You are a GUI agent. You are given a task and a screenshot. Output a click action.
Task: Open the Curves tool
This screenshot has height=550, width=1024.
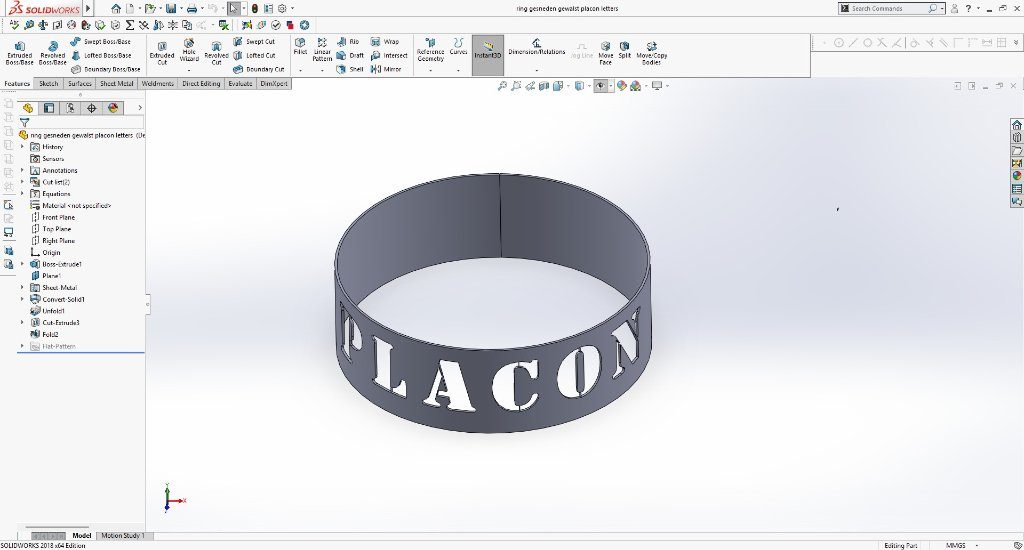458,46
